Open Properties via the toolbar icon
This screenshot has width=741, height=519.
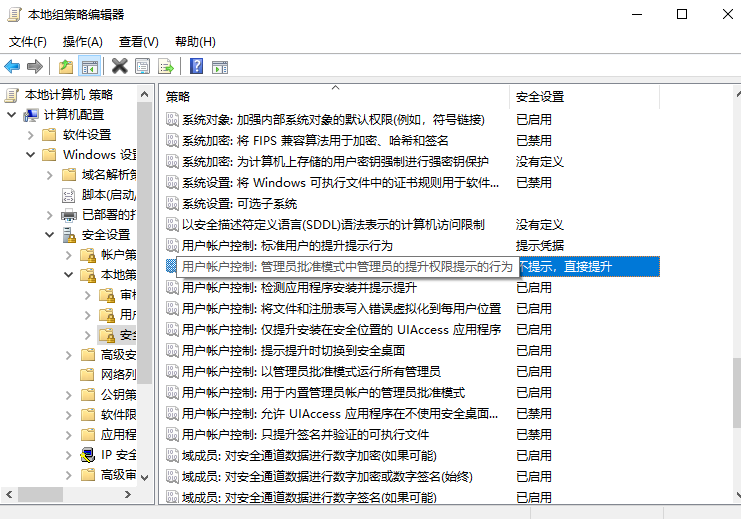[142, 67]
